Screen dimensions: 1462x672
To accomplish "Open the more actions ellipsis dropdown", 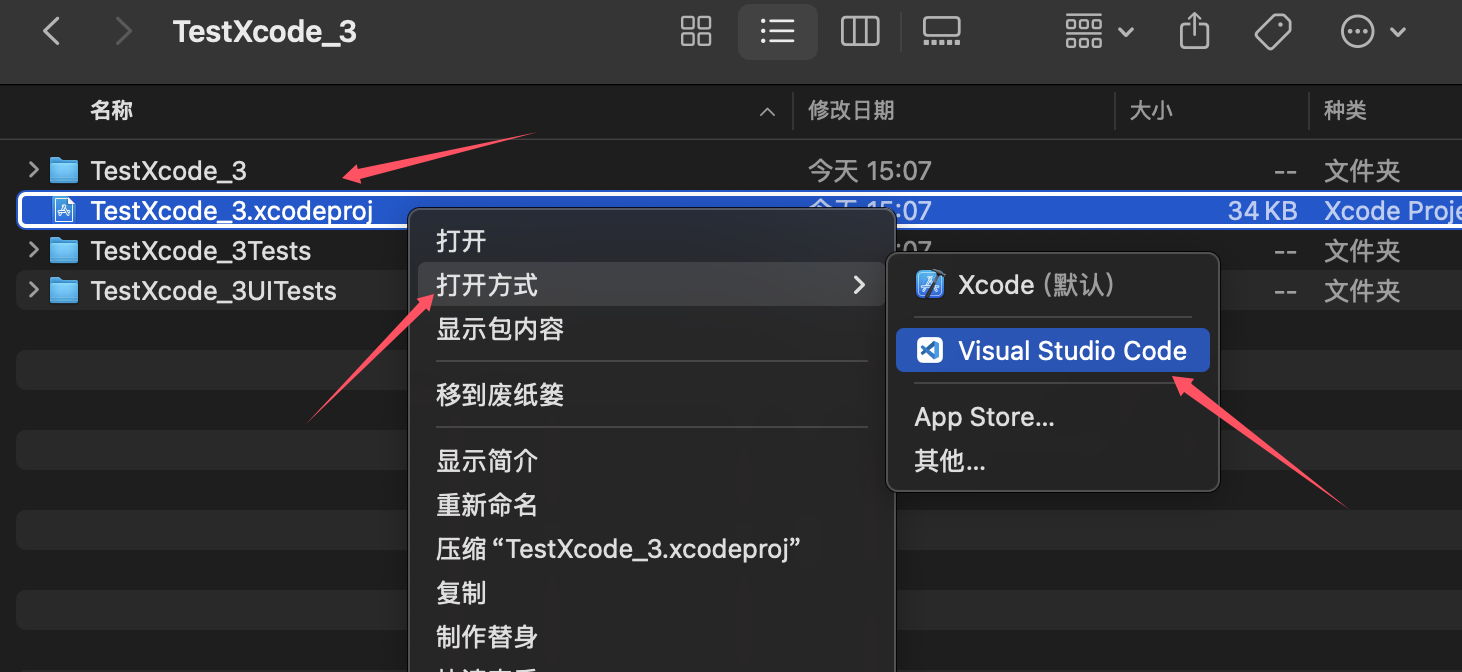I will click(1373, 32).
